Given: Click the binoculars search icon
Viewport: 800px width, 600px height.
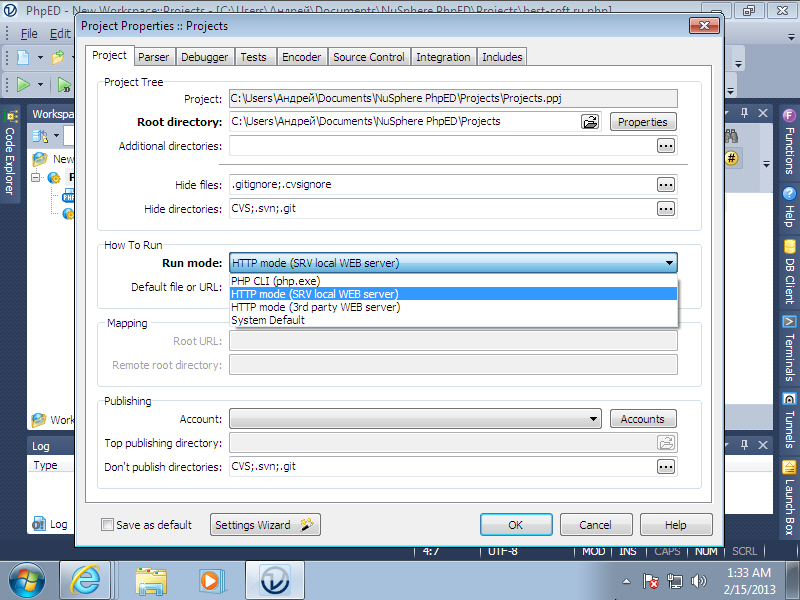Looking at the screenshot, I should [732, 136].
